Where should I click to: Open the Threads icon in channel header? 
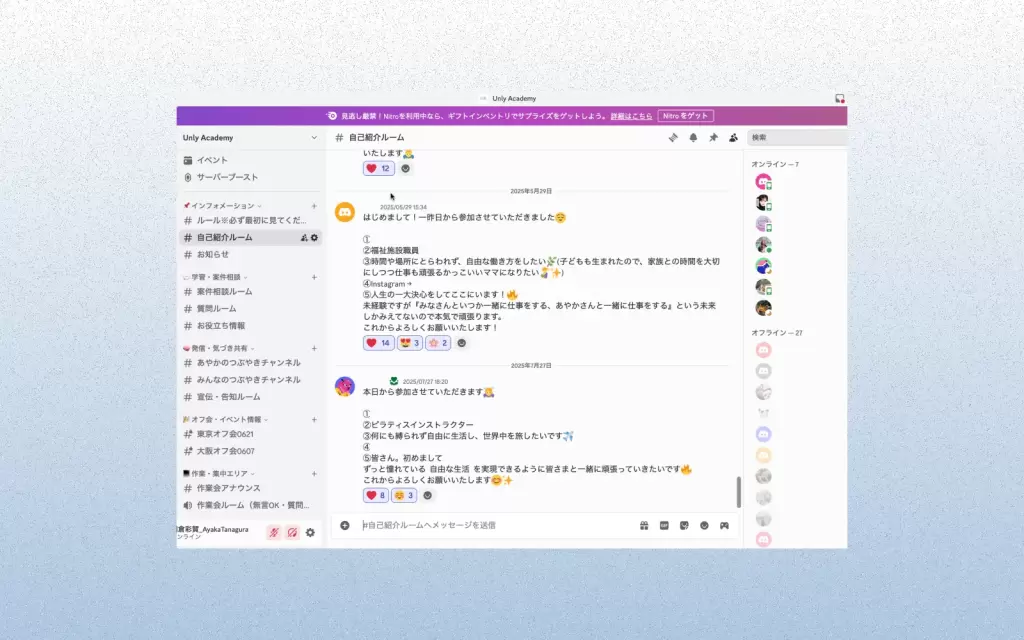tap(673, 138)
